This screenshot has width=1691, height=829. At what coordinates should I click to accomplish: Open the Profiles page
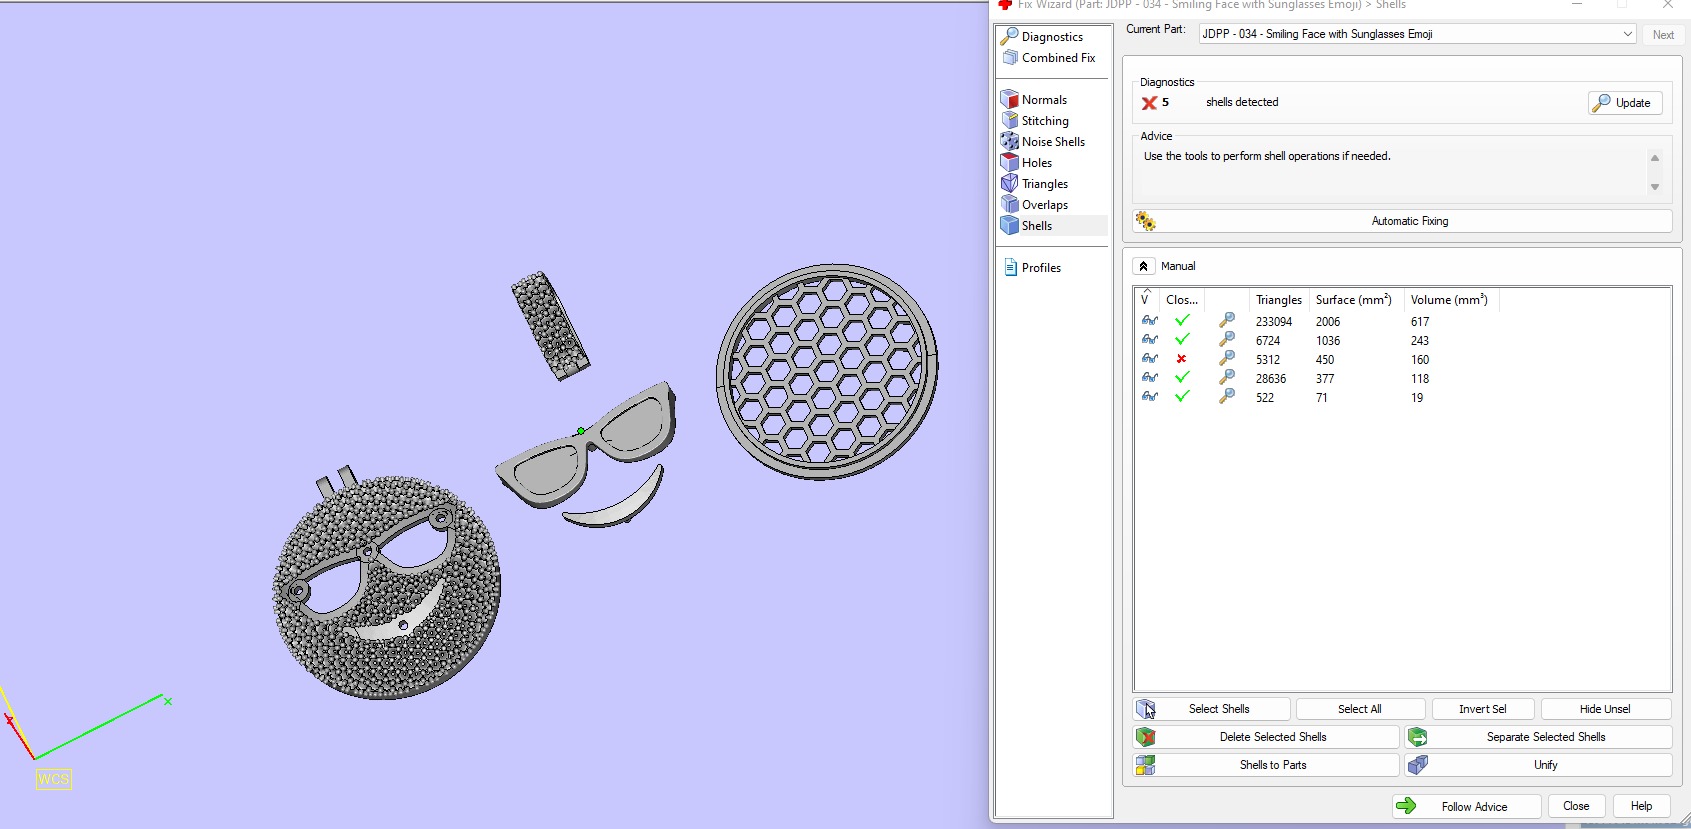click(1040, 268)
